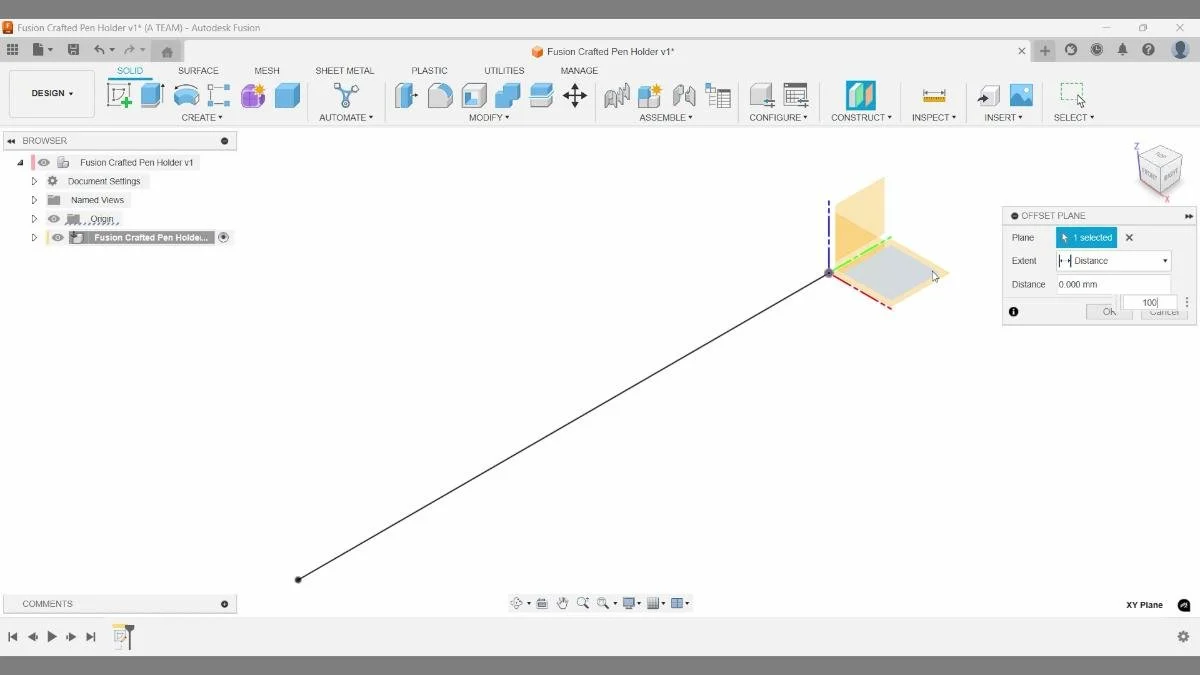The width and height of the screenshot is (1200, 675).
Task: Switch to the MESH tab
Action: coord(267,71)
